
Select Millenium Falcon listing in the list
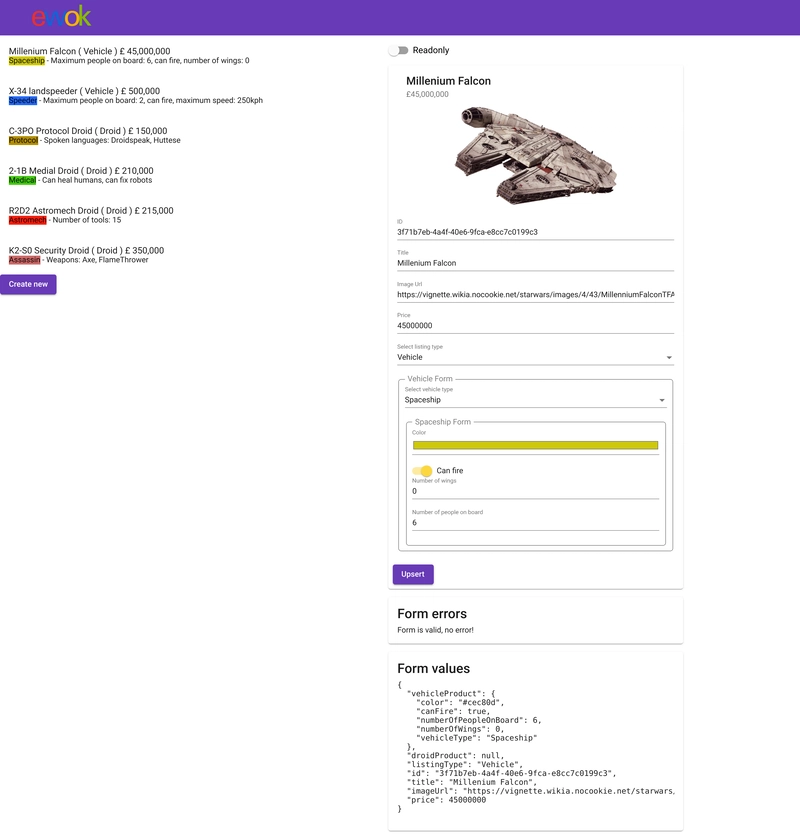(129, 56)
